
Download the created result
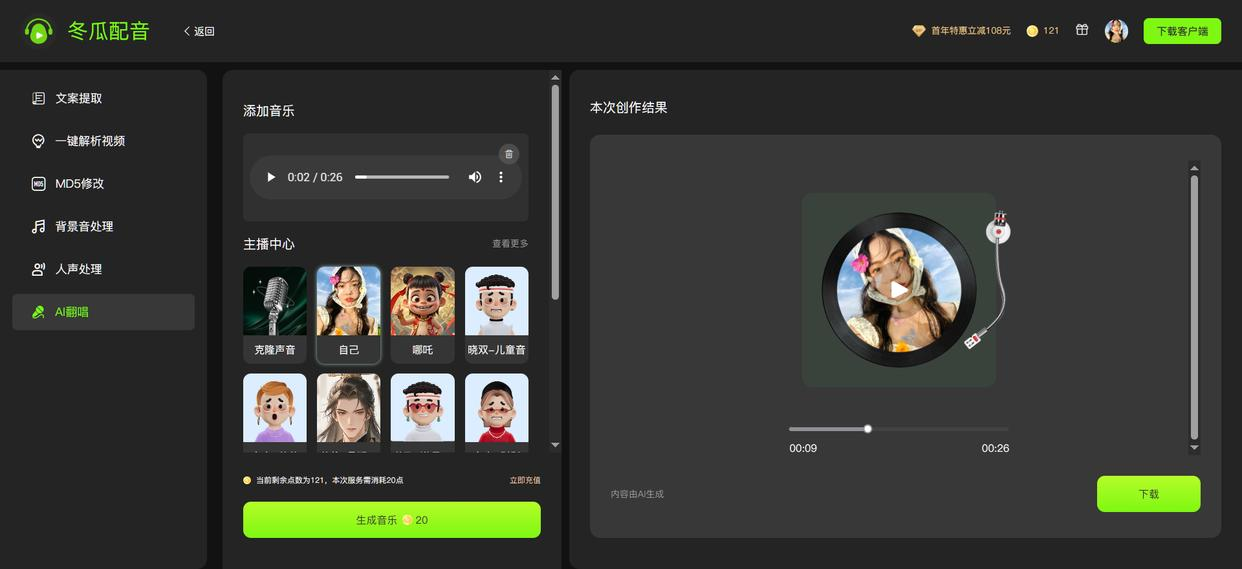1148,494
